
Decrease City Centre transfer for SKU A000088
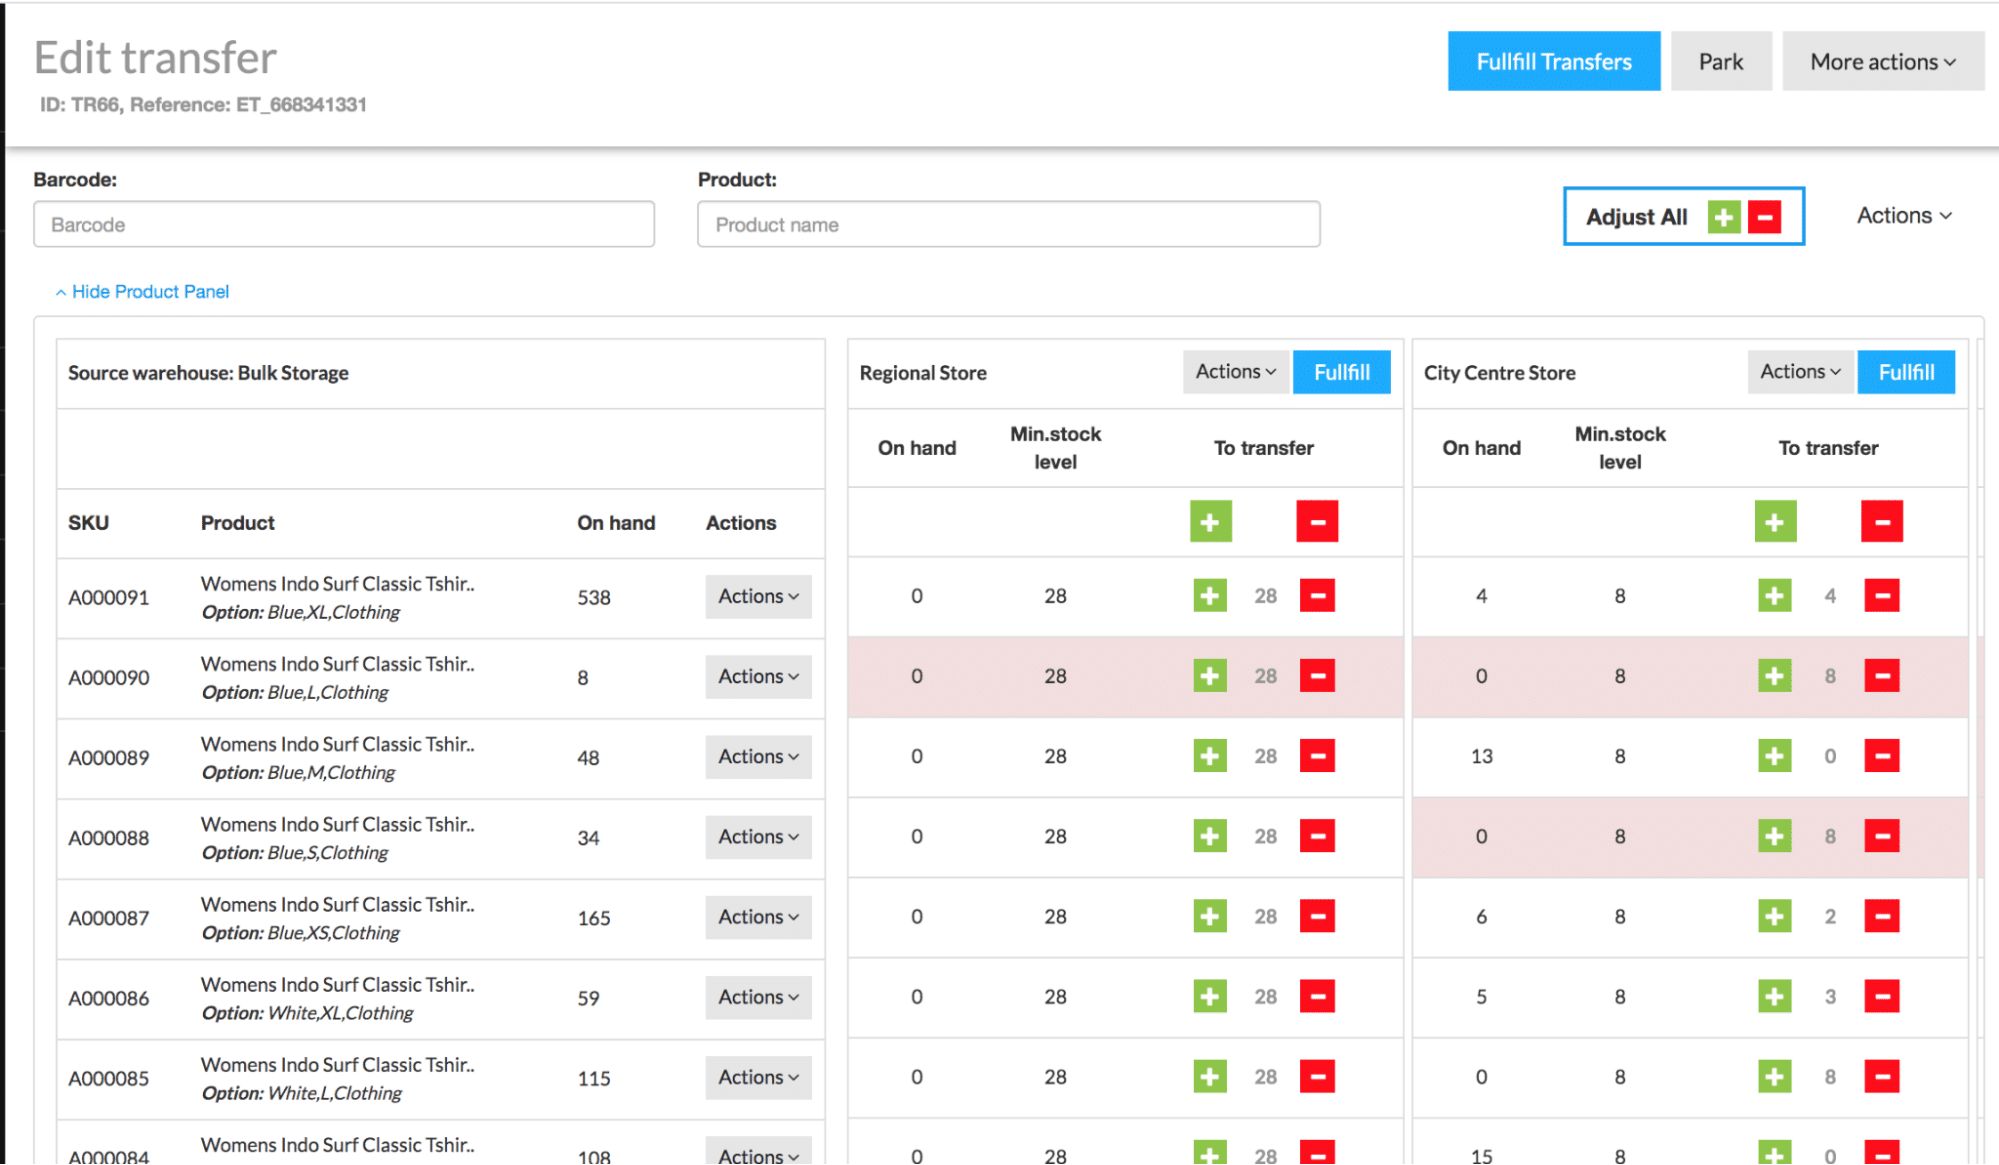point(1881,836)
